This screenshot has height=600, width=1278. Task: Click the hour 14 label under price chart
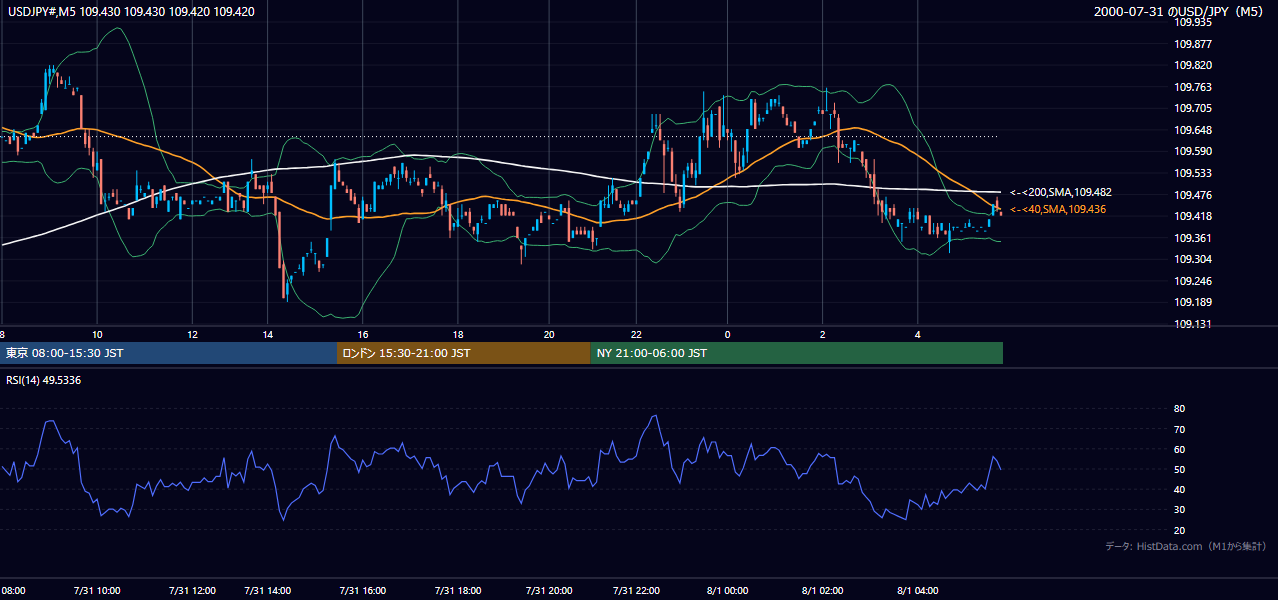pyautogui.click(x=267, y=334)
